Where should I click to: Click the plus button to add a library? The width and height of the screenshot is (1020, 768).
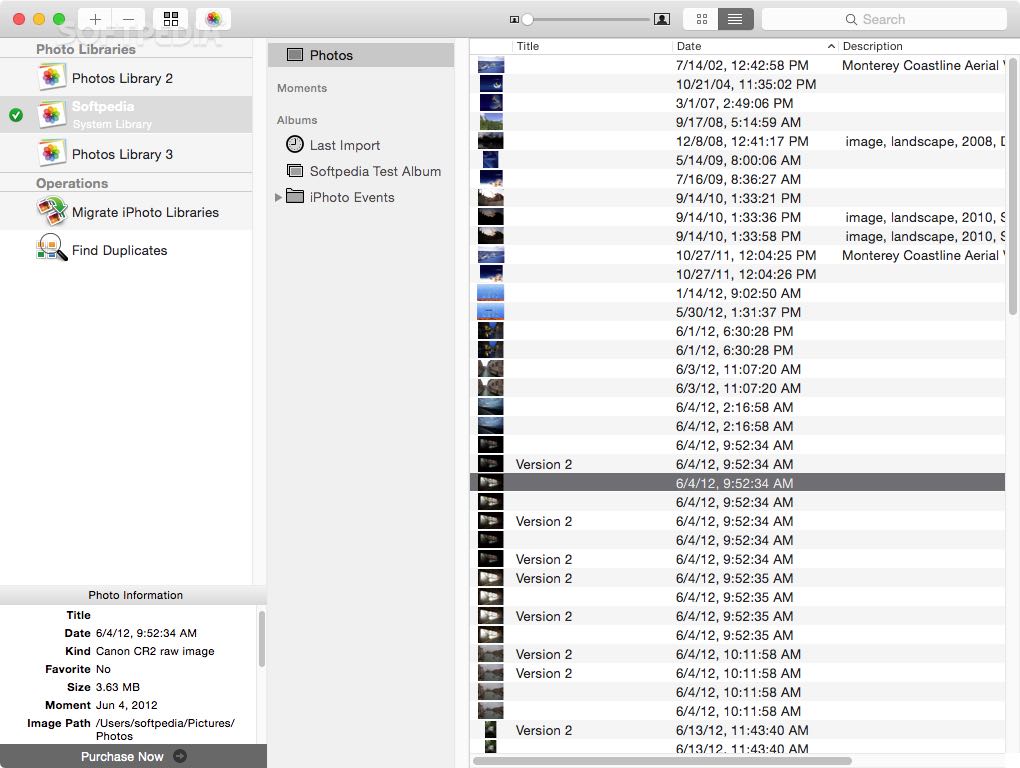(95, 19)
